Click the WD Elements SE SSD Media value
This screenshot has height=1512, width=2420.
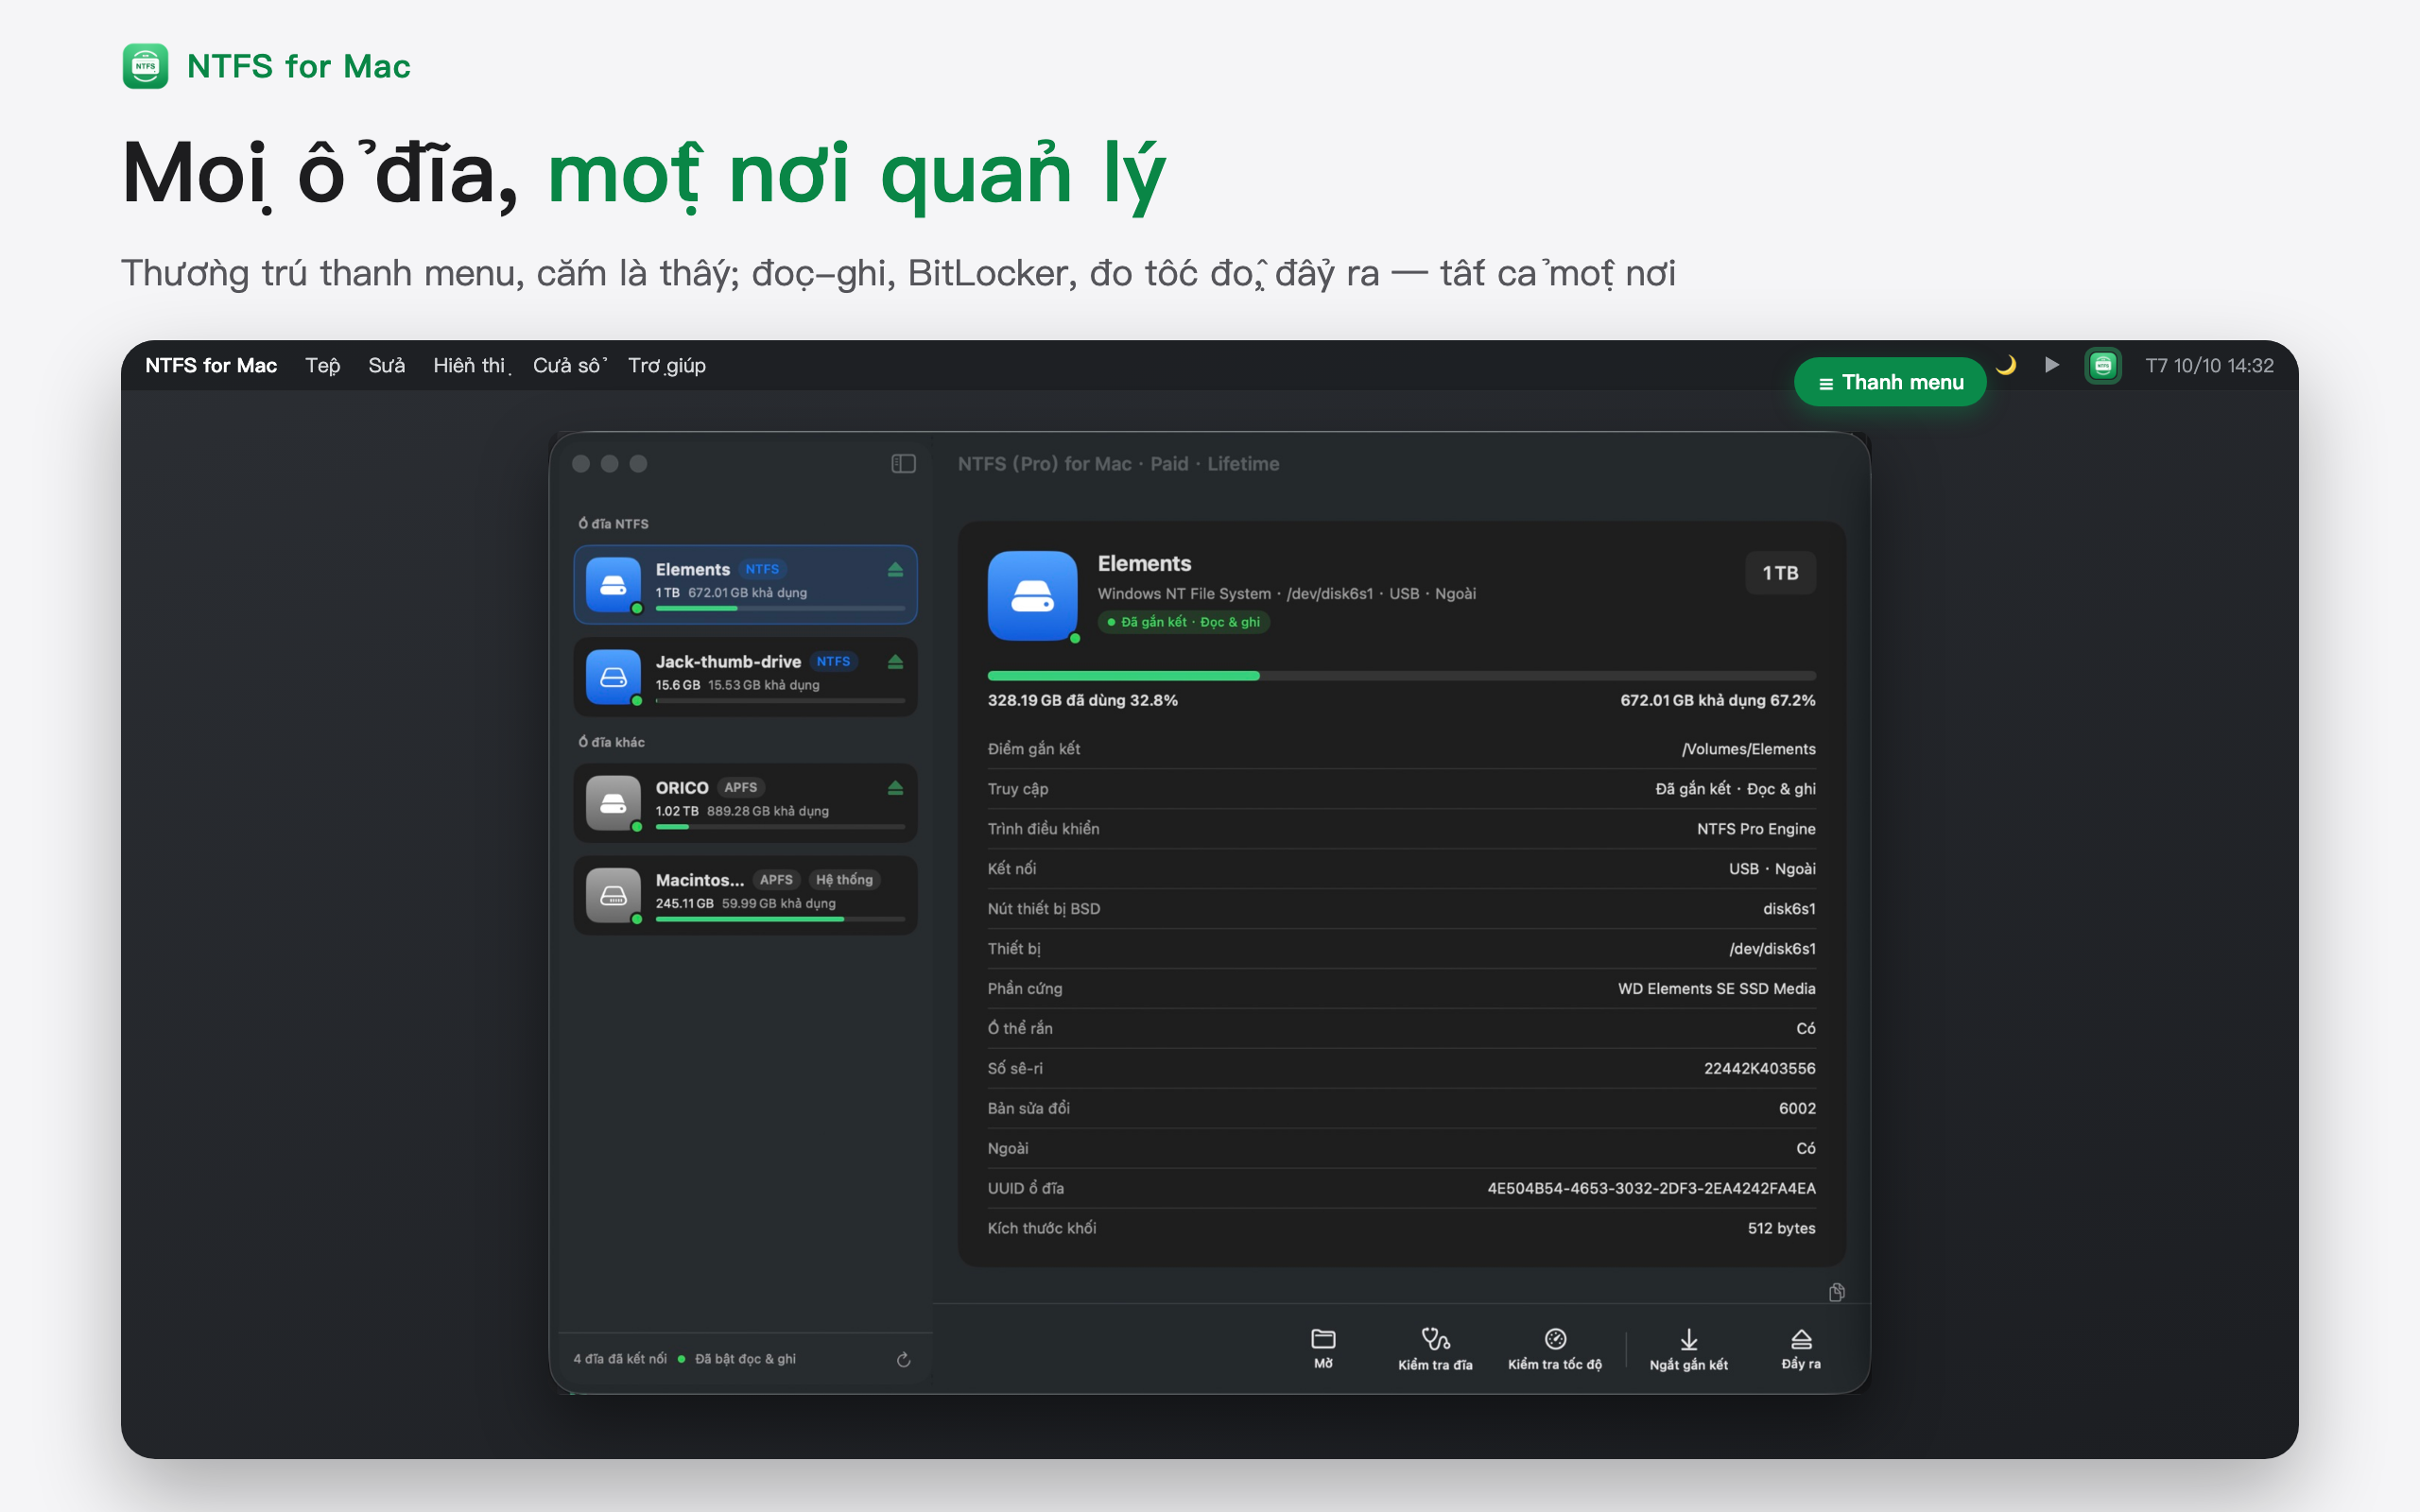click(1716, 988)
